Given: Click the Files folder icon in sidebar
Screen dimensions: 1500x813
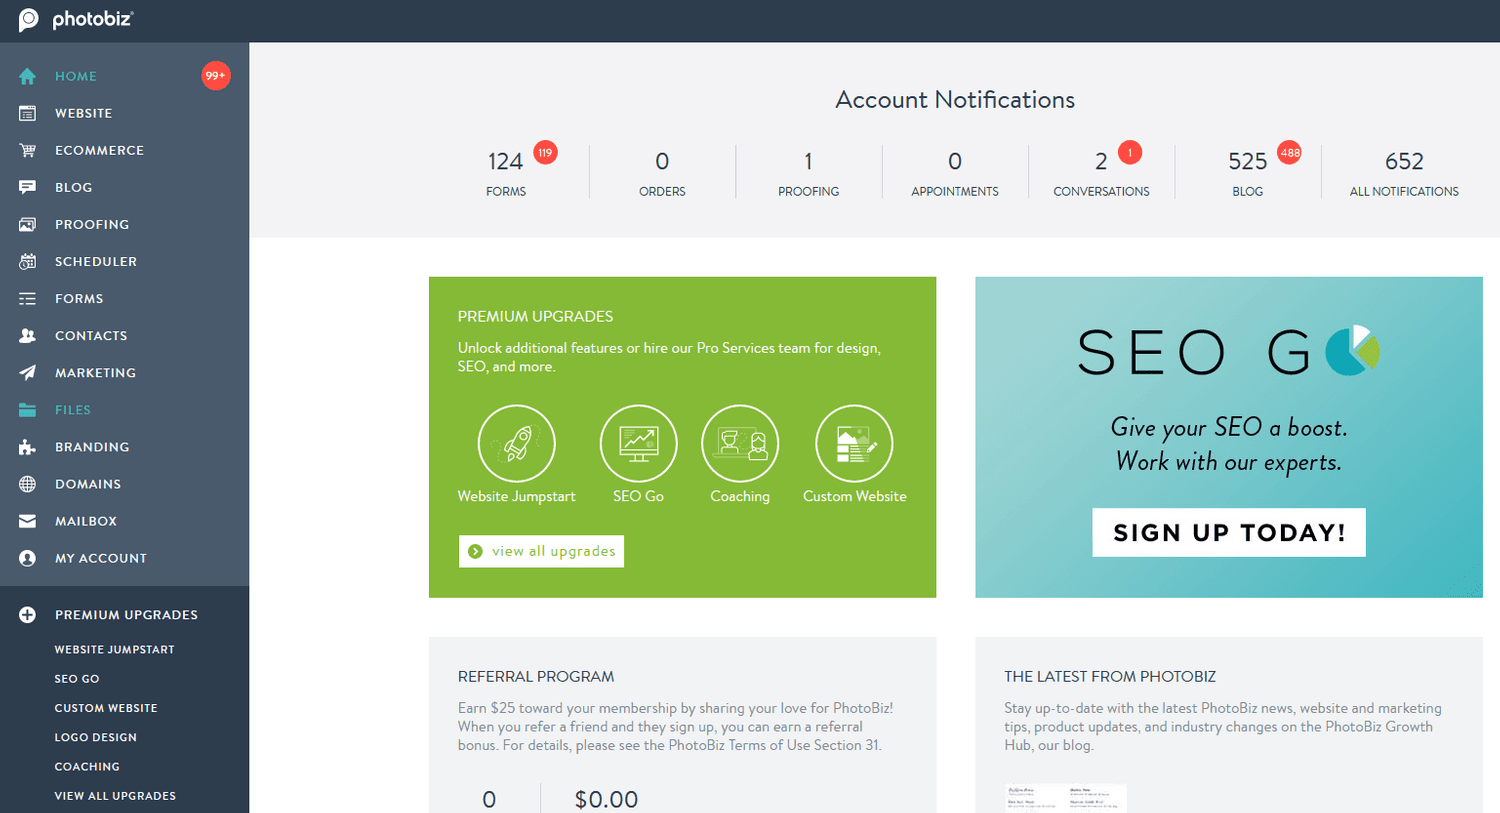Looking at the screenshot, I should [27, 410].
